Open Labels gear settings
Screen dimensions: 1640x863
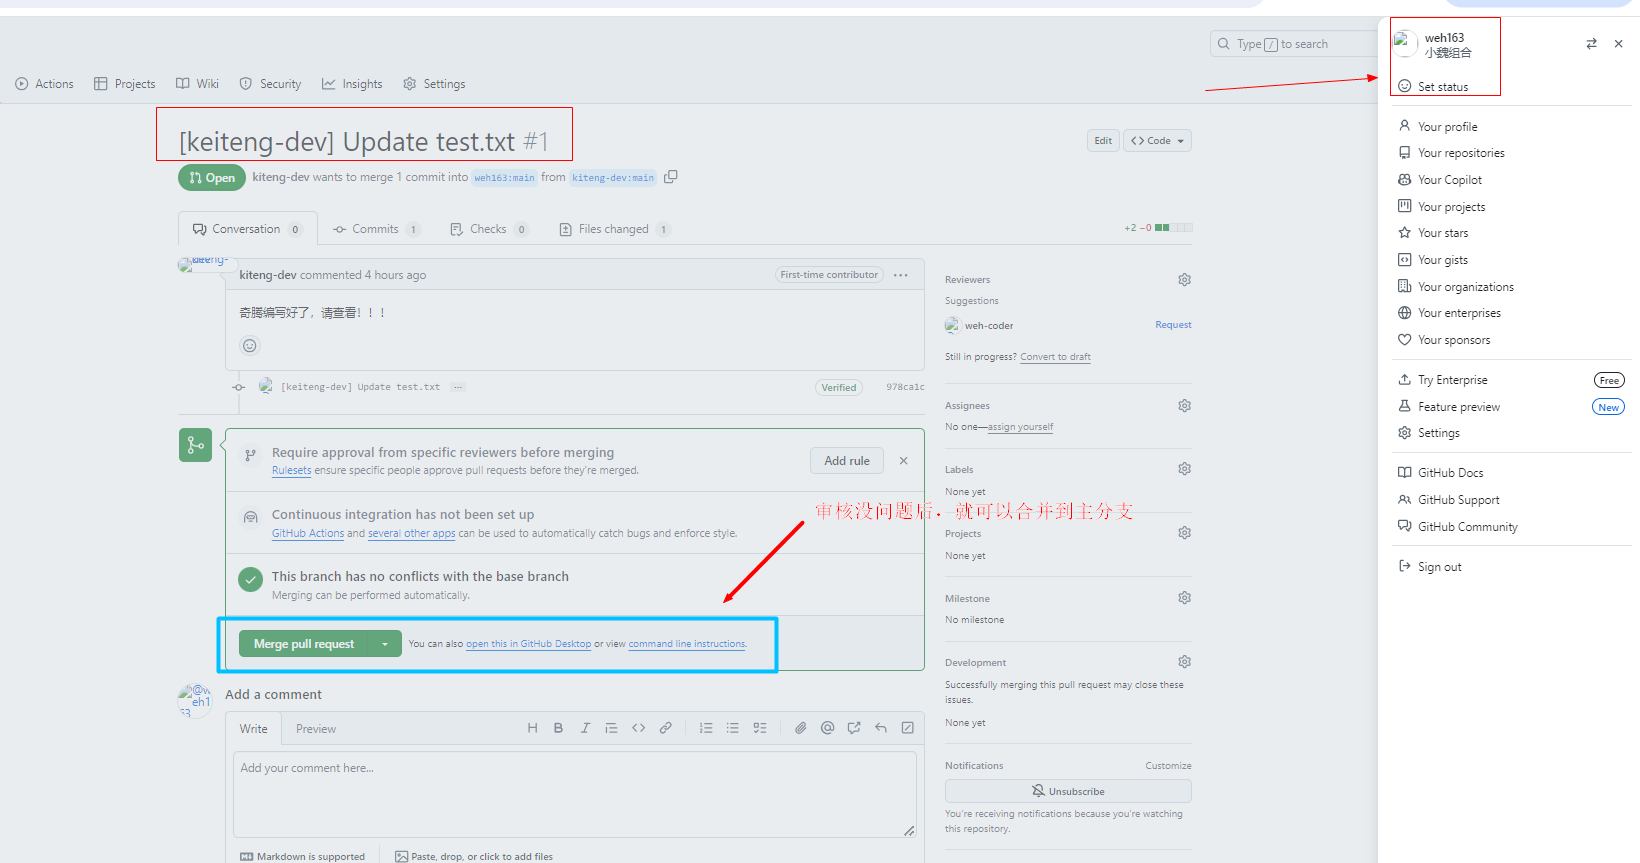(x=1184, y=469)
